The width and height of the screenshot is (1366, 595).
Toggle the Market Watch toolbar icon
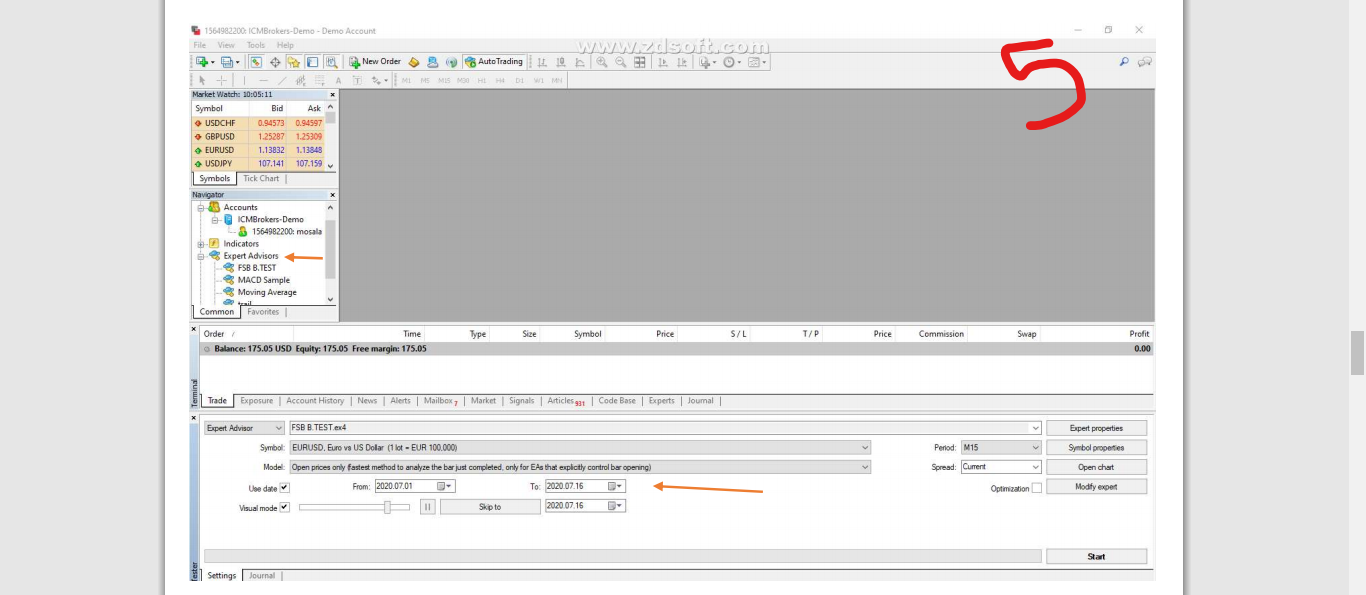[x=256, y=62]
